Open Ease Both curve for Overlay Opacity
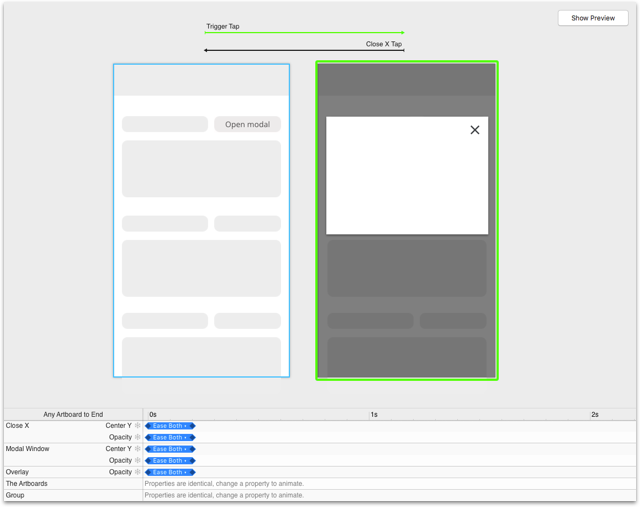Viewport: 640px width, 507px height. click(x=170, y=472)
